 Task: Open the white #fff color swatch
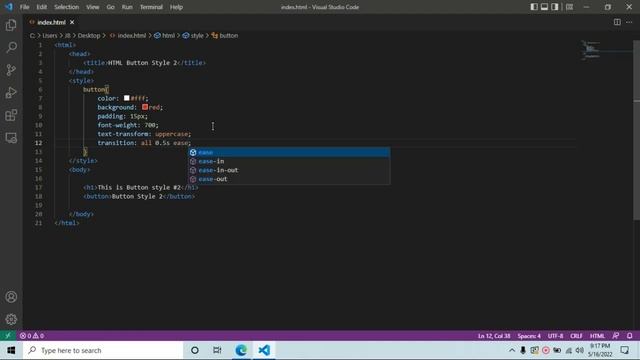[127, 98]
